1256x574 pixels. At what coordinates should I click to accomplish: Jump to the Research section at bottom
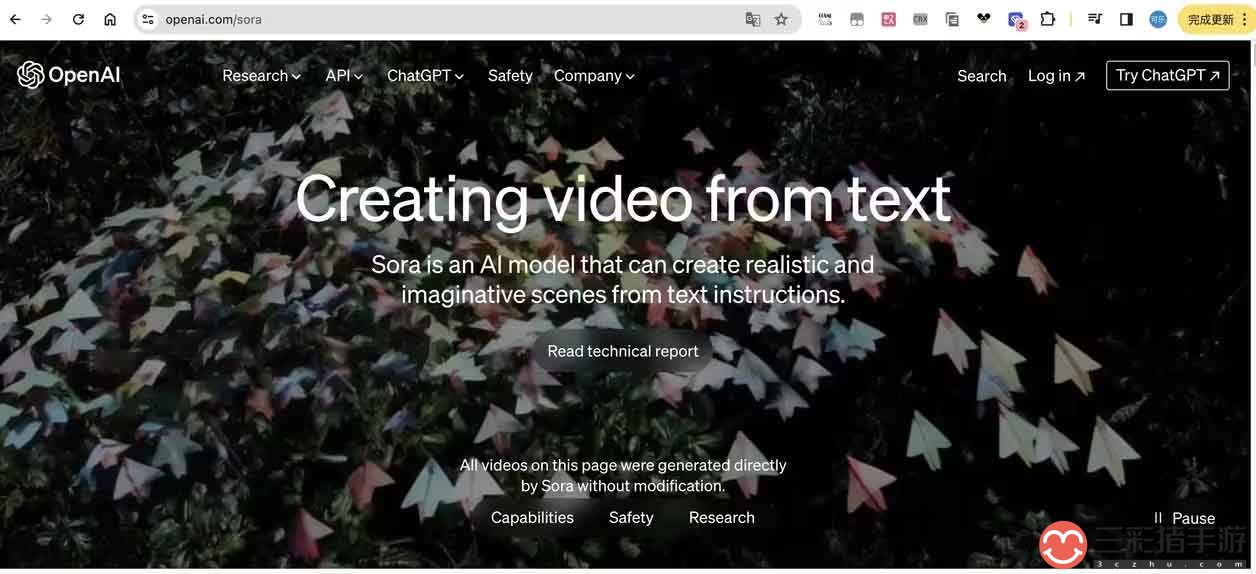pyautogui.click(x=722, y=517)
